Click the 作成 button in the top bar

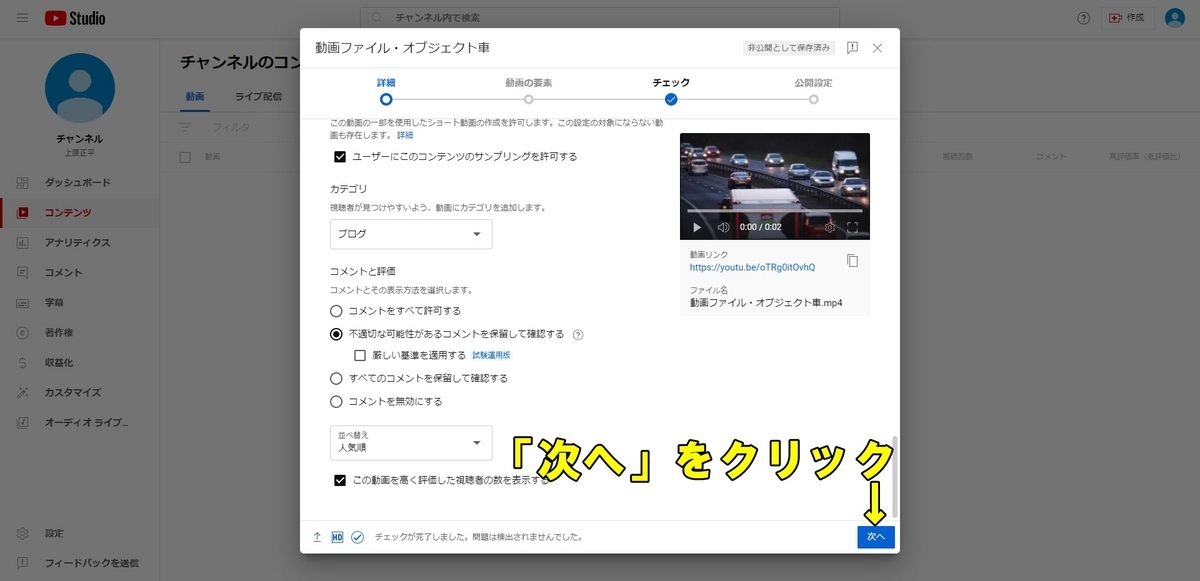pos(1127,17)
